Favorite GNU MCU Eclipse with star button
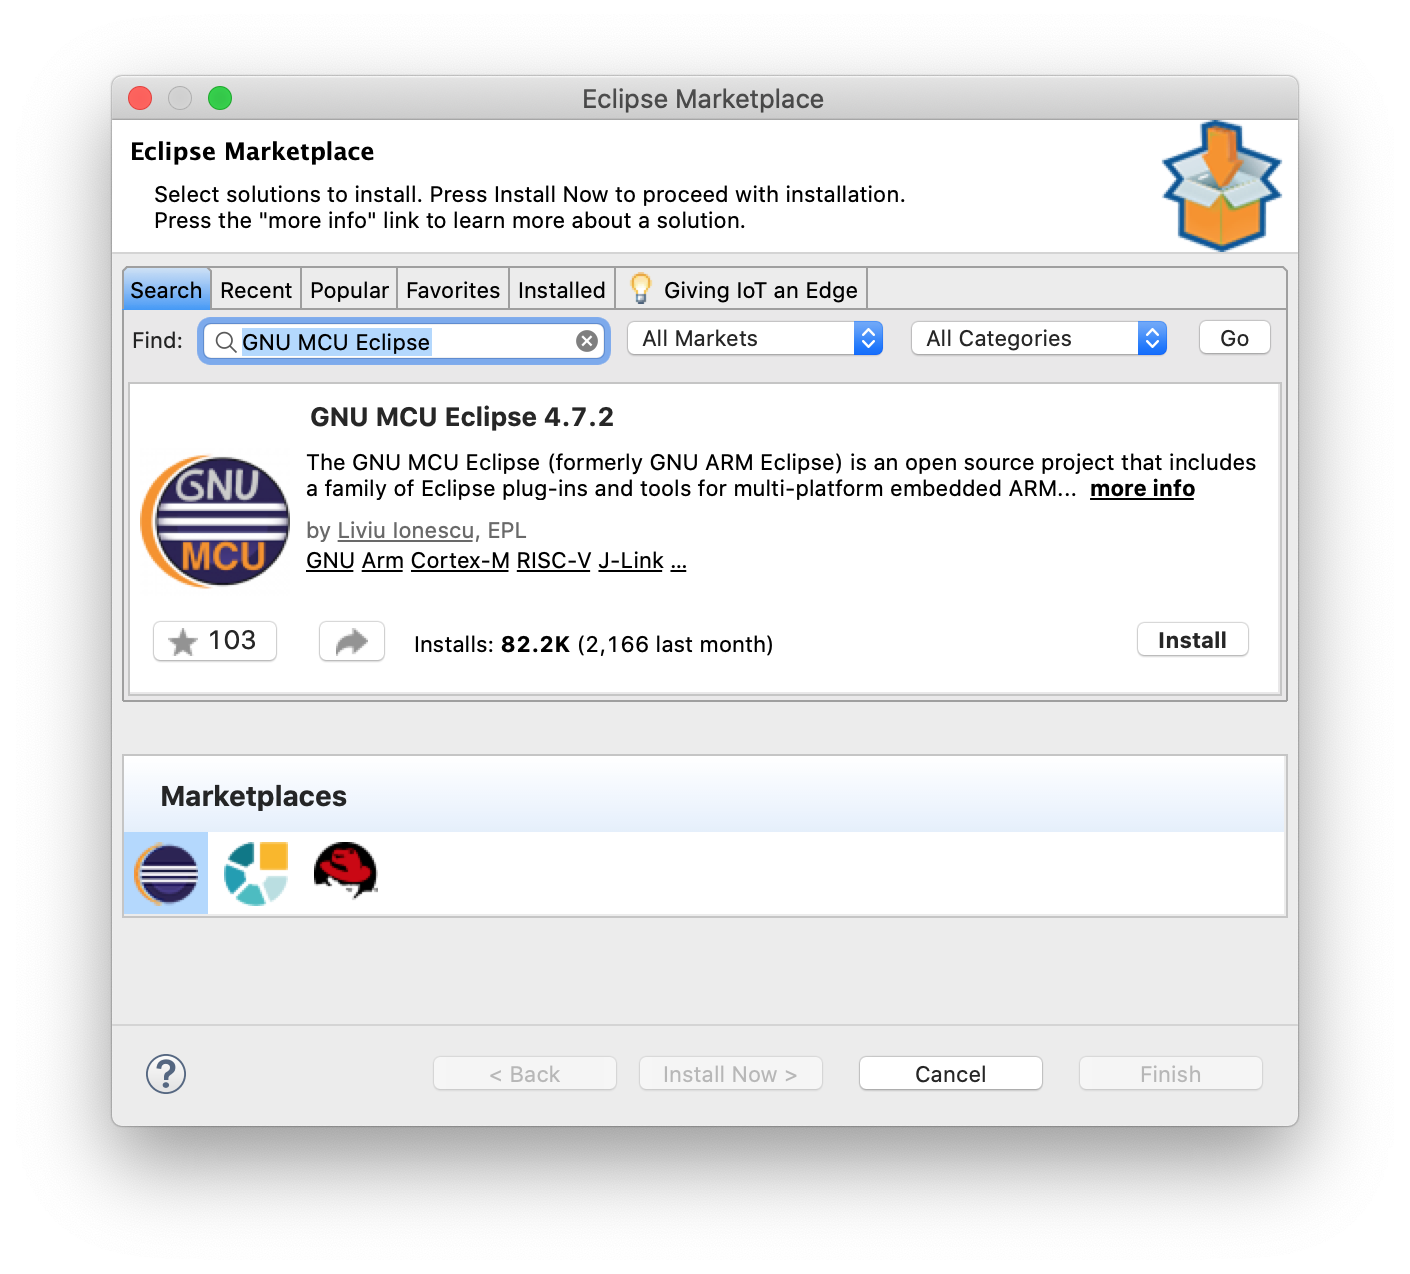 click(x=215, y=641)
